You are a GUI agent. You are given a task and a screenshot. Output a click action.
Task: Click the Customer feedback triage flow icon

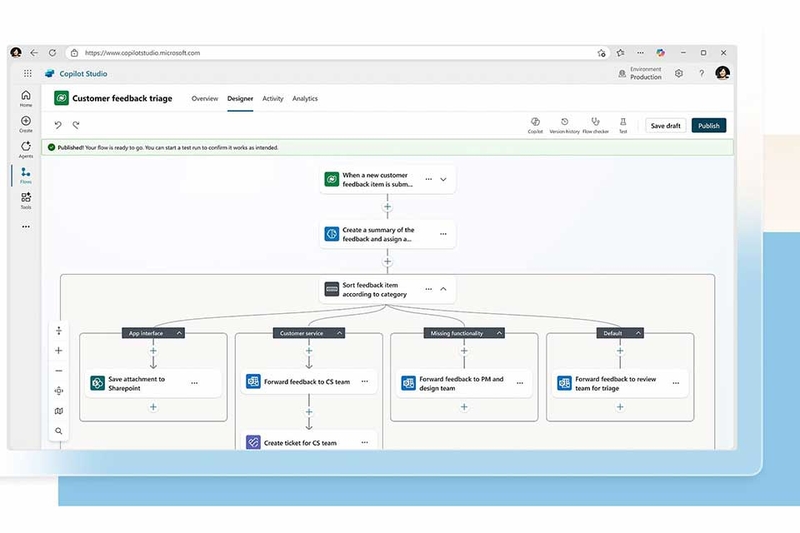tap(61, 98)
